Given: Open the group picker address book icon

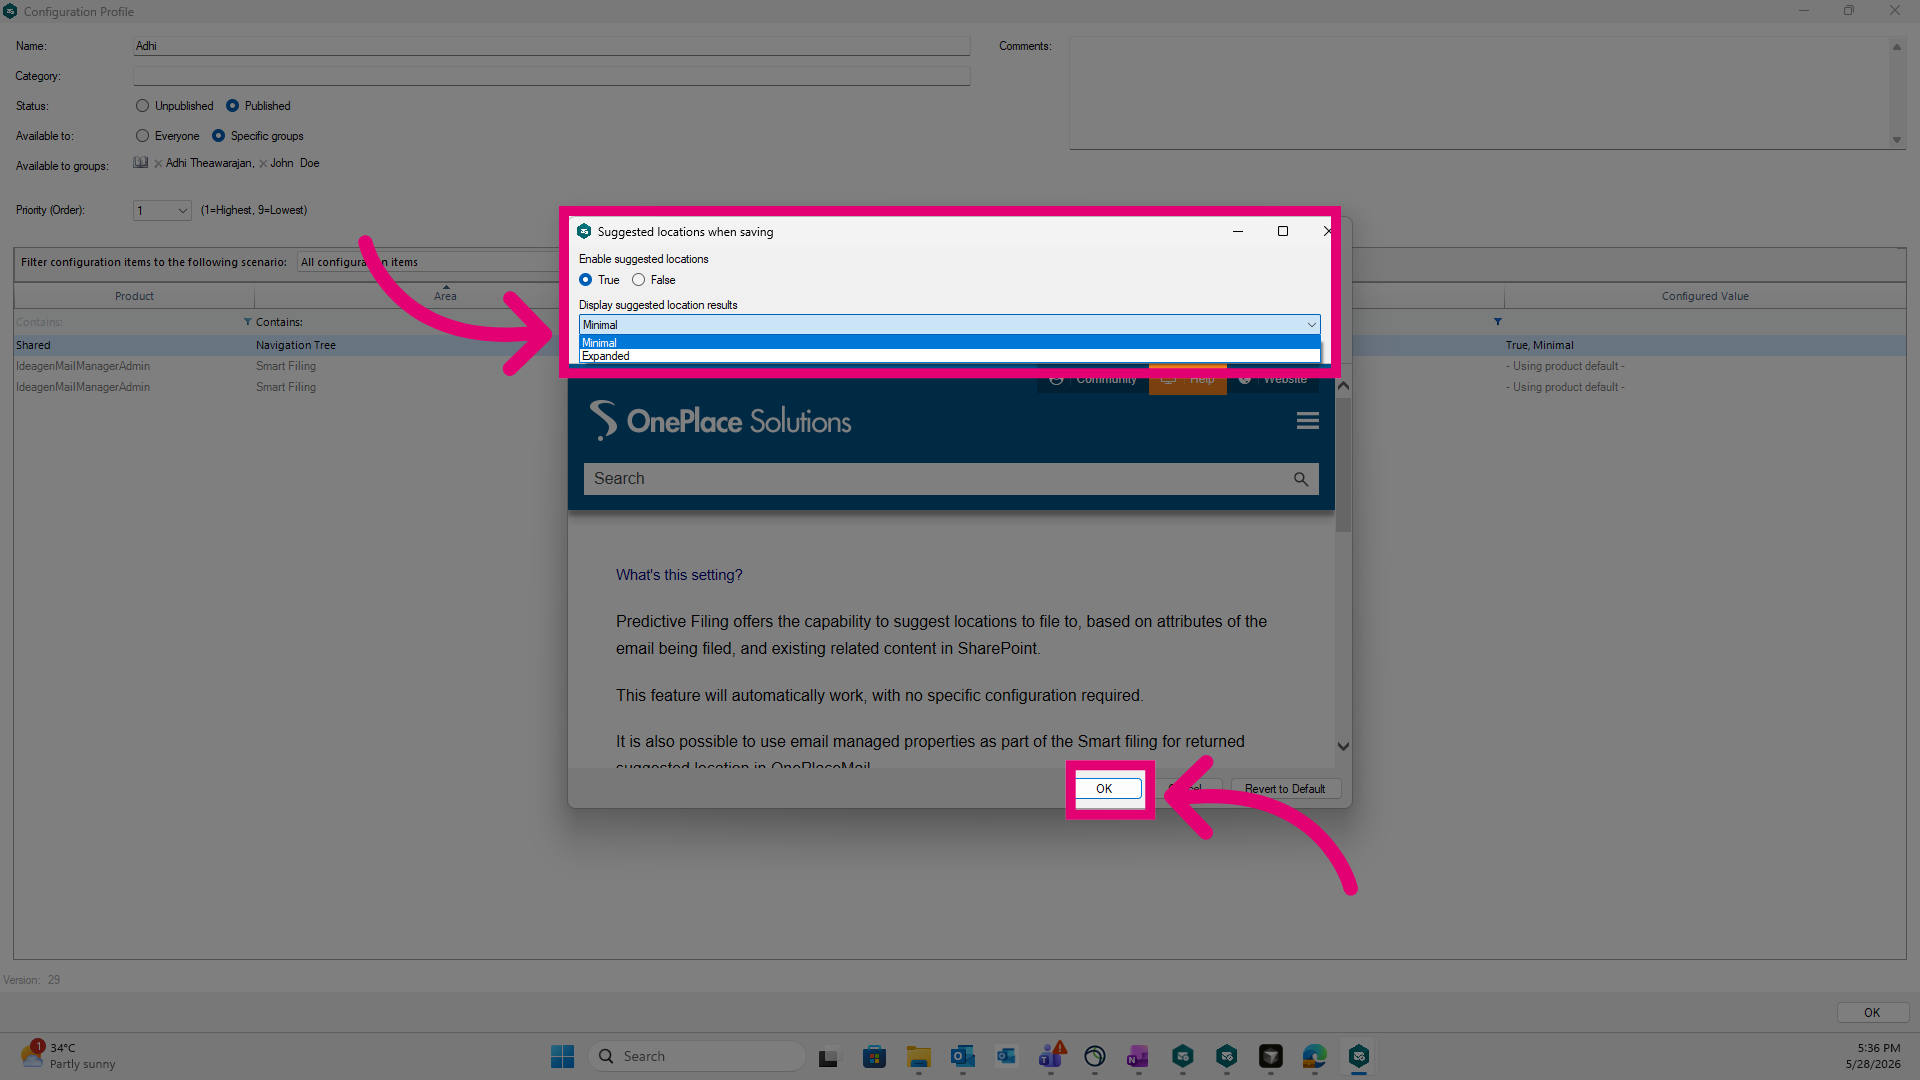Looking at the screenshot, I should pos(141,163).
